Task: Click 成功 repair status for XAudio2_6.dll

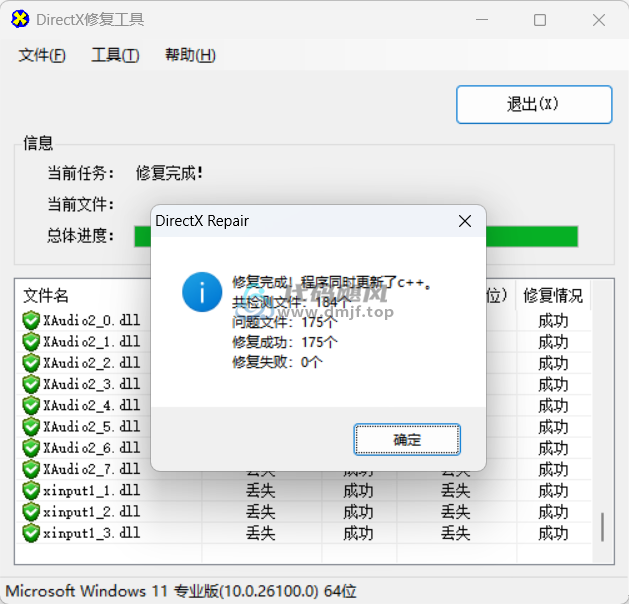Action: pos(553,448)
